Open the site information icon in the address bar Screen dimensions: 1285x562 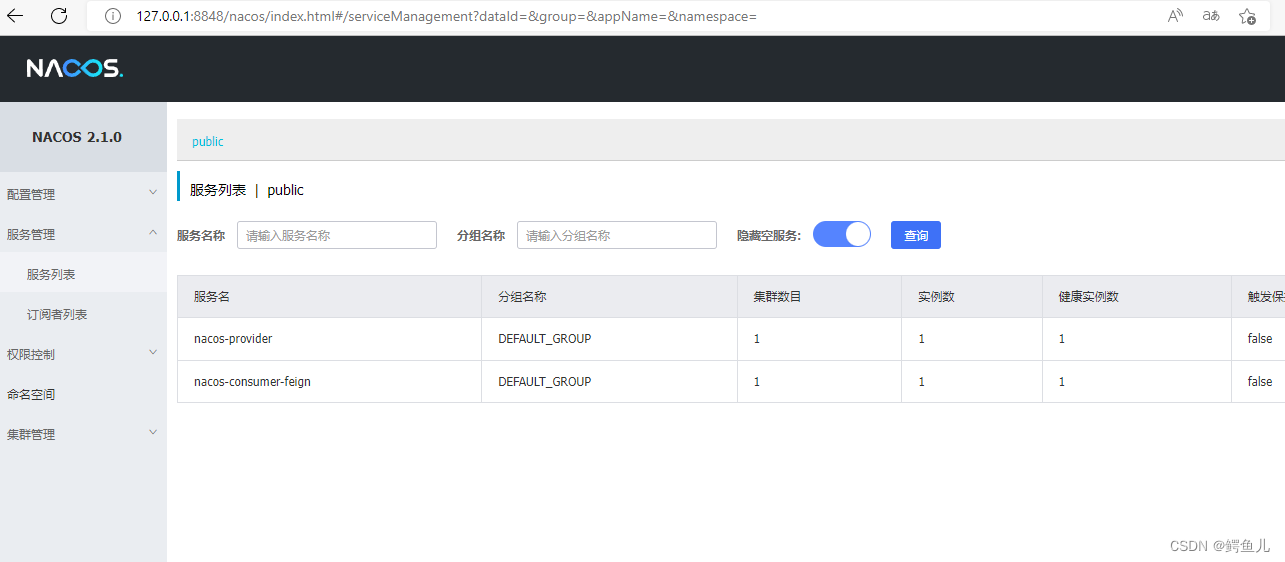(113, 16)
